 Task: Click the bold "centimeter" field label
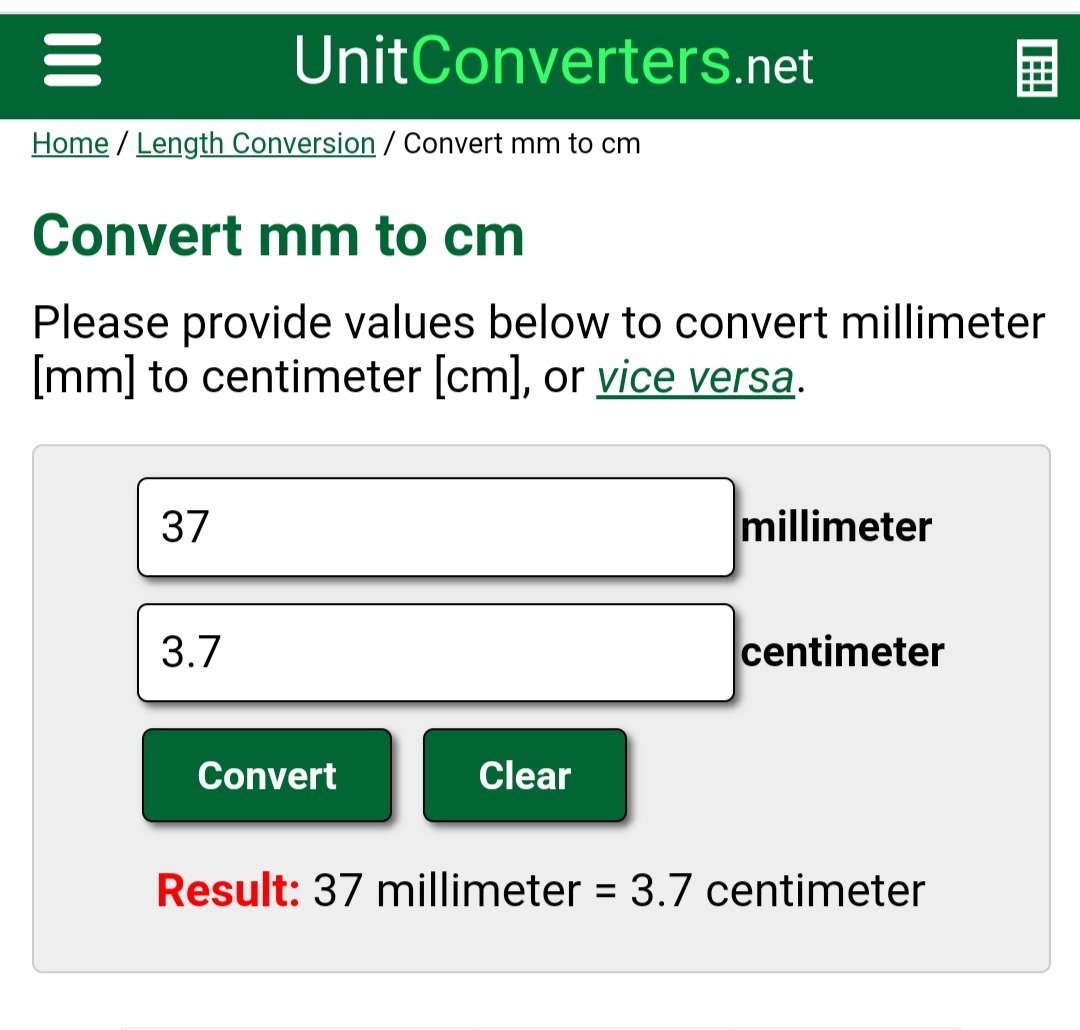842,652
